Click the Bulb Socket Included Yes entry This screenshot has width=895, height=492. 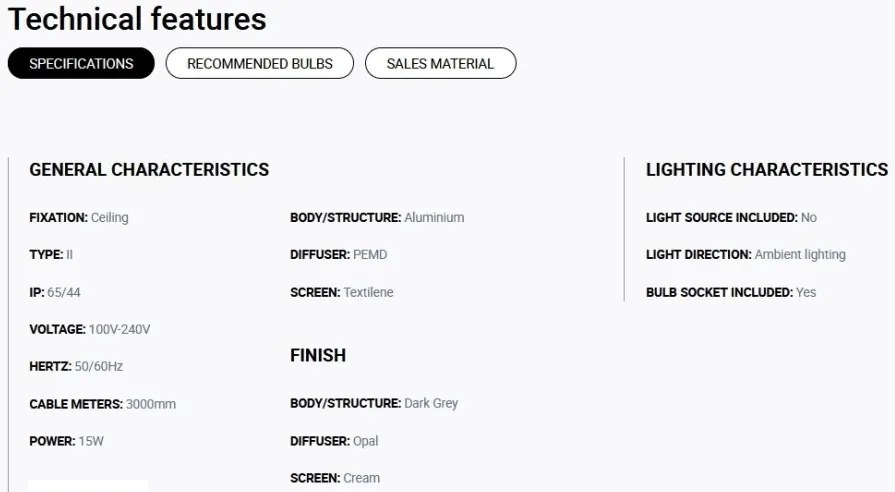731,292
